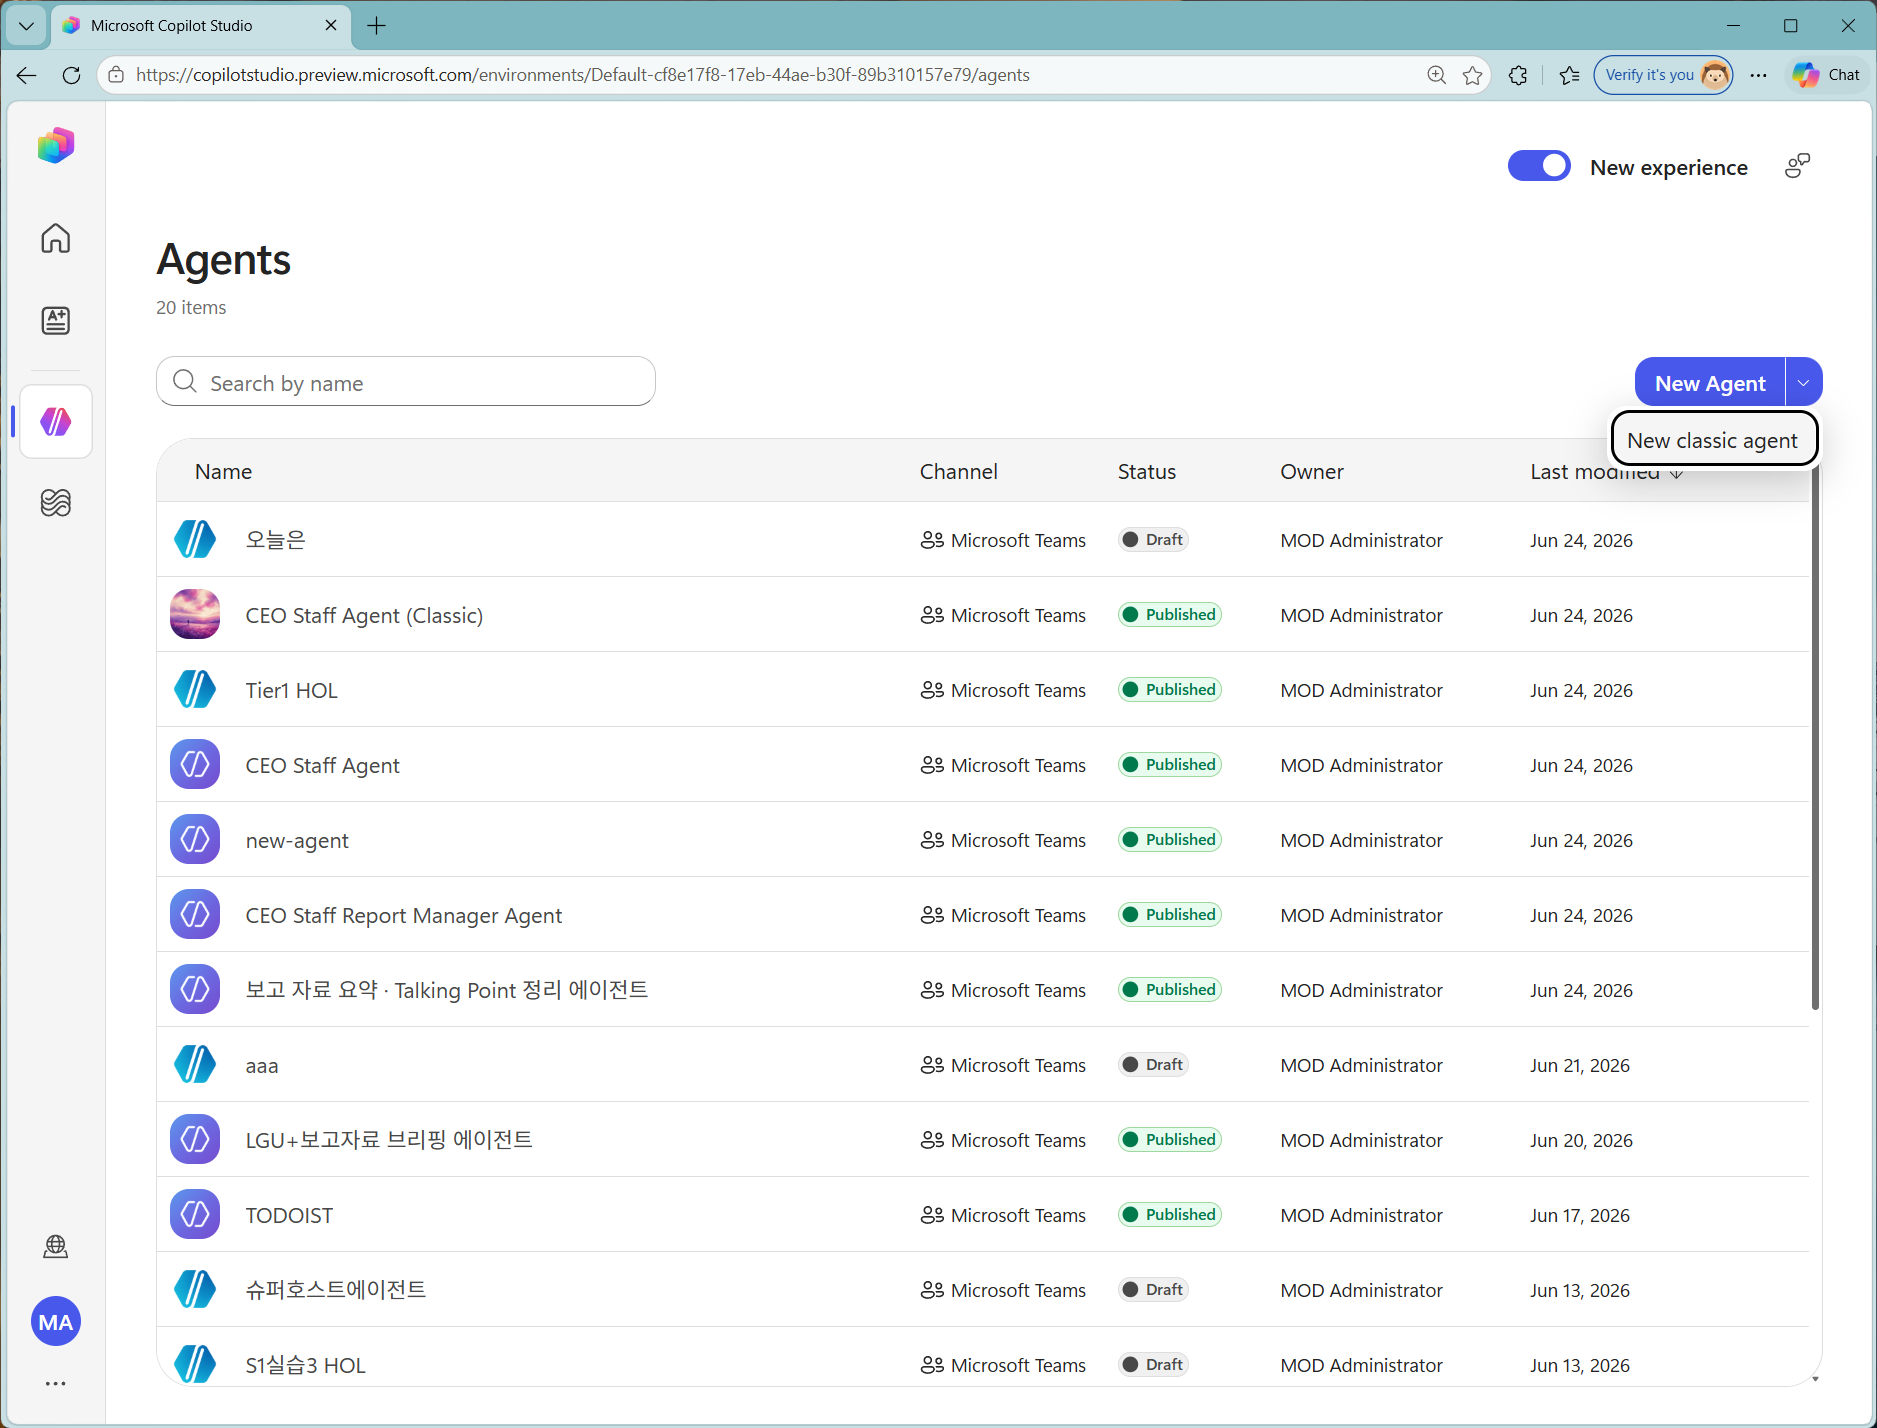Click the Jun 17, 2026 date
1877x1428 pixels.
click(x=1580, y=1215)
